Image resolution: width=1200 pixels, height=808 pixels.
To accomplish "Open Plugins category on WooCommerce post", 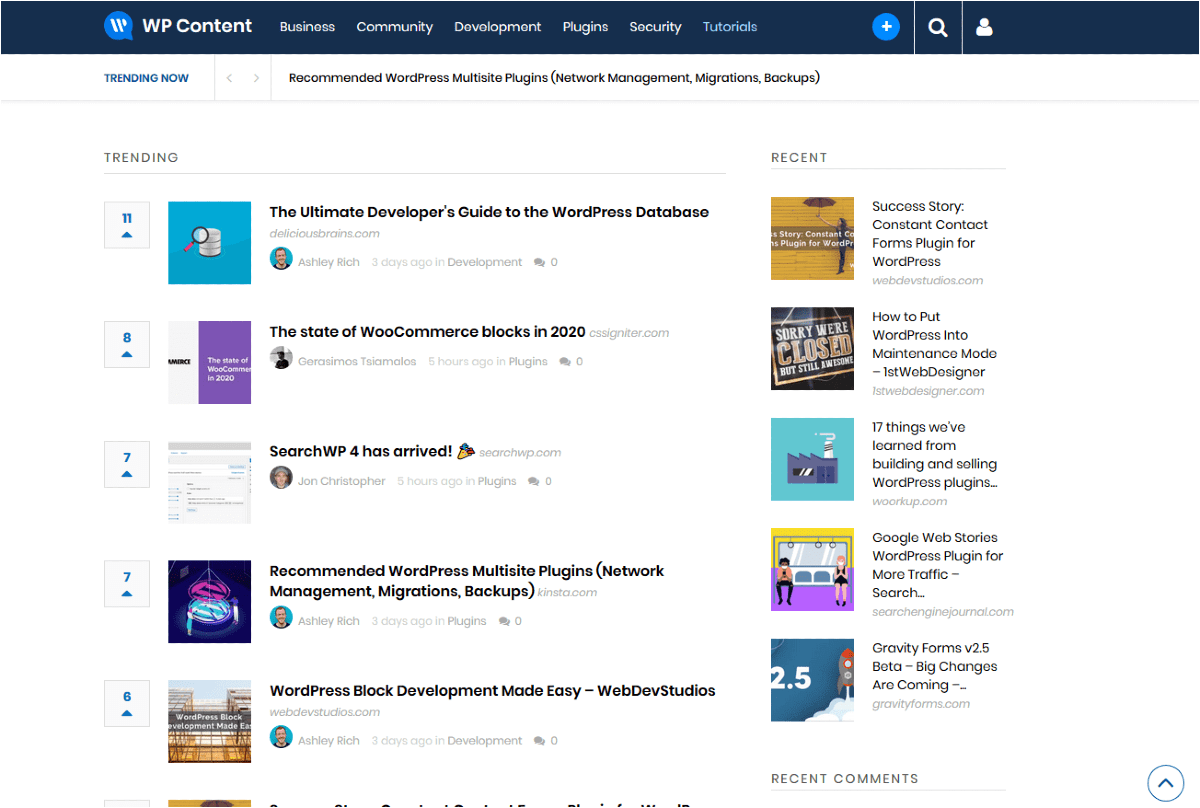I will click(x=528, y=362).
